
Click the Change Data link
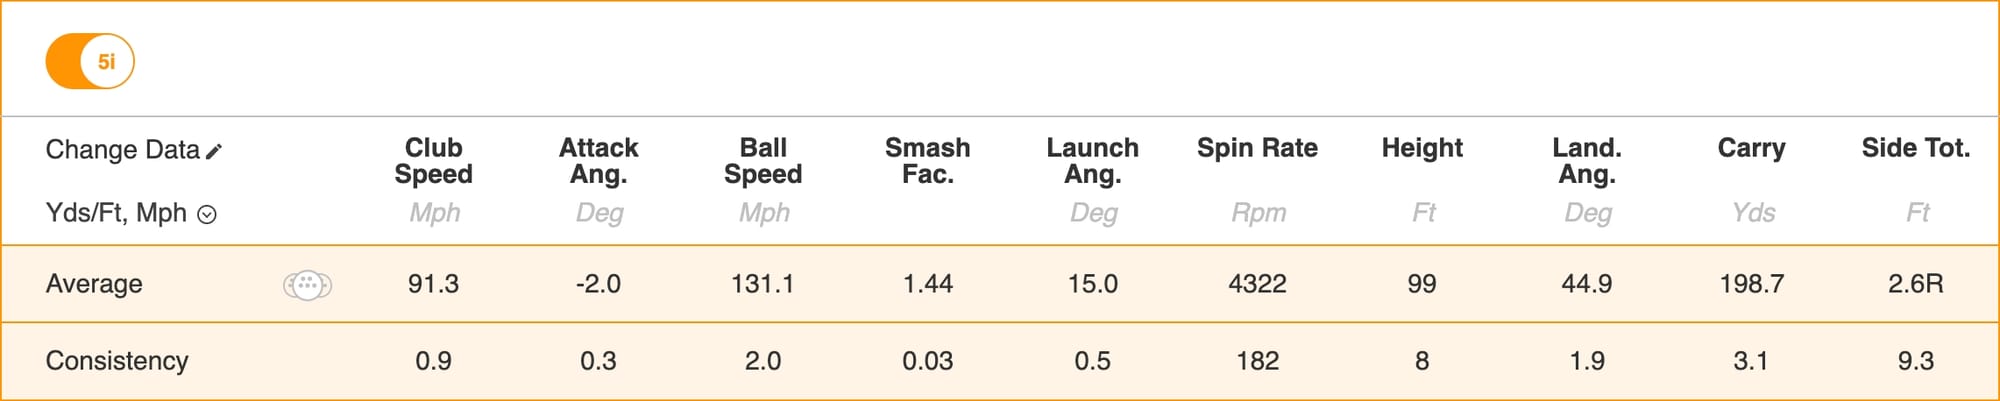pos(122,150)
